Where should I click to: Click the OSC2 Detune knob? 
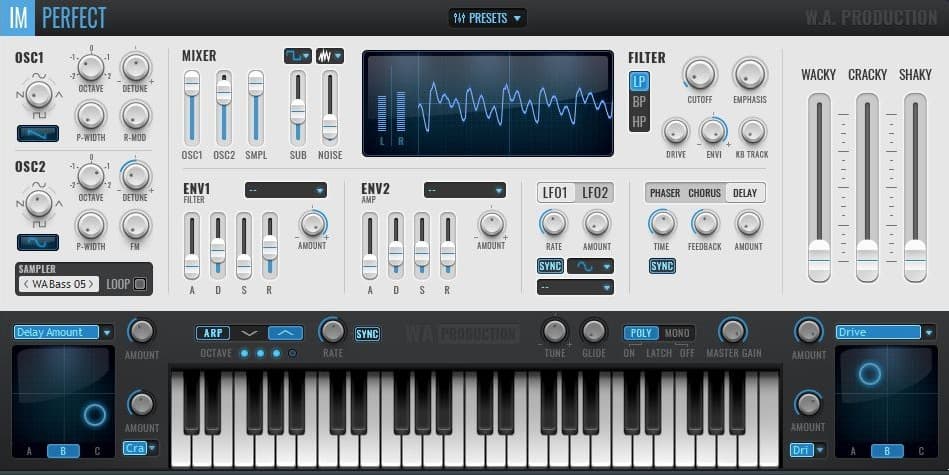coord(135,176)
